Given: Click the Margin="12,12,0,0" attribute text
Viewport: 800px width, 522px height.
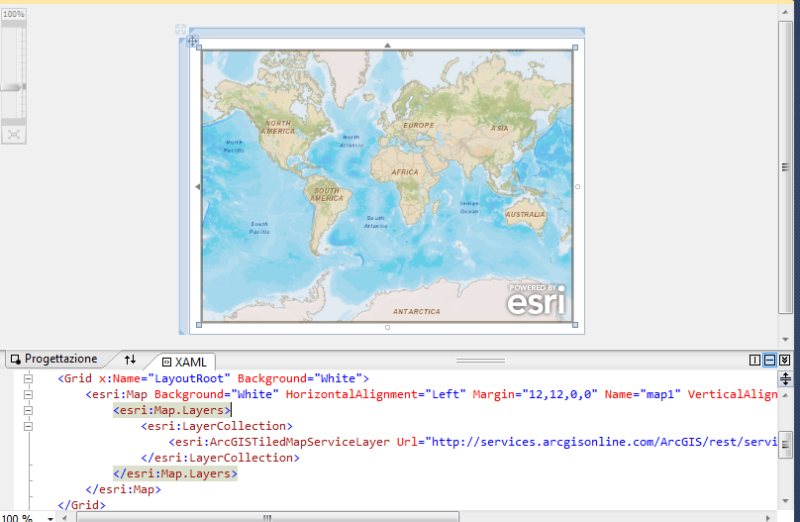Looking at the screenshot, I should 535,394.
